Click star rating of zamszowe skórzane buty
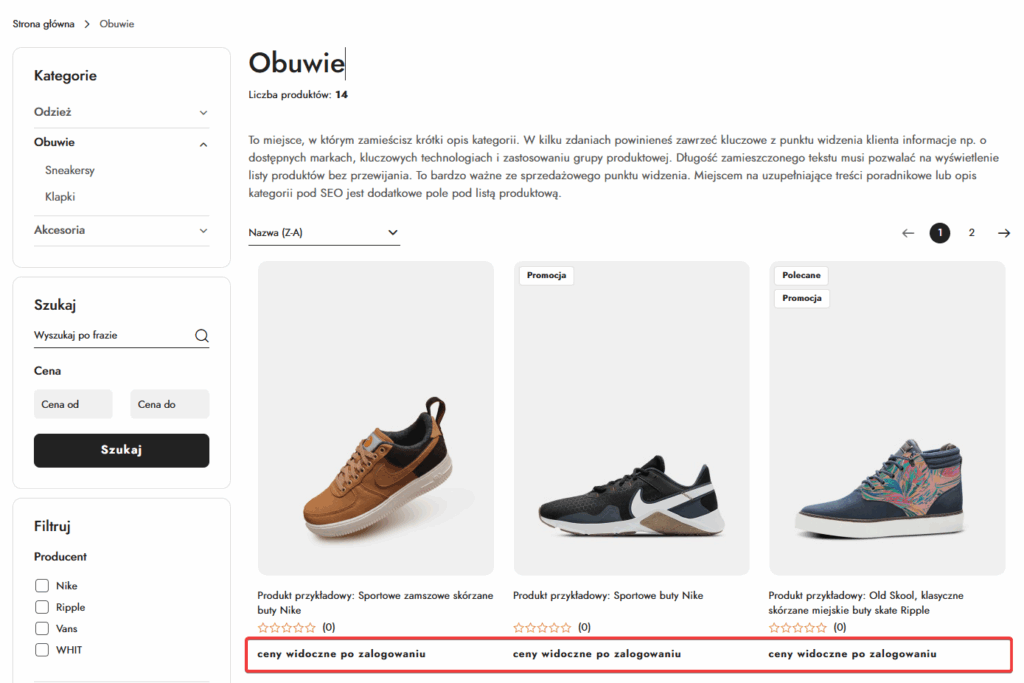The image size is (1024, 683). click(286, 628)
